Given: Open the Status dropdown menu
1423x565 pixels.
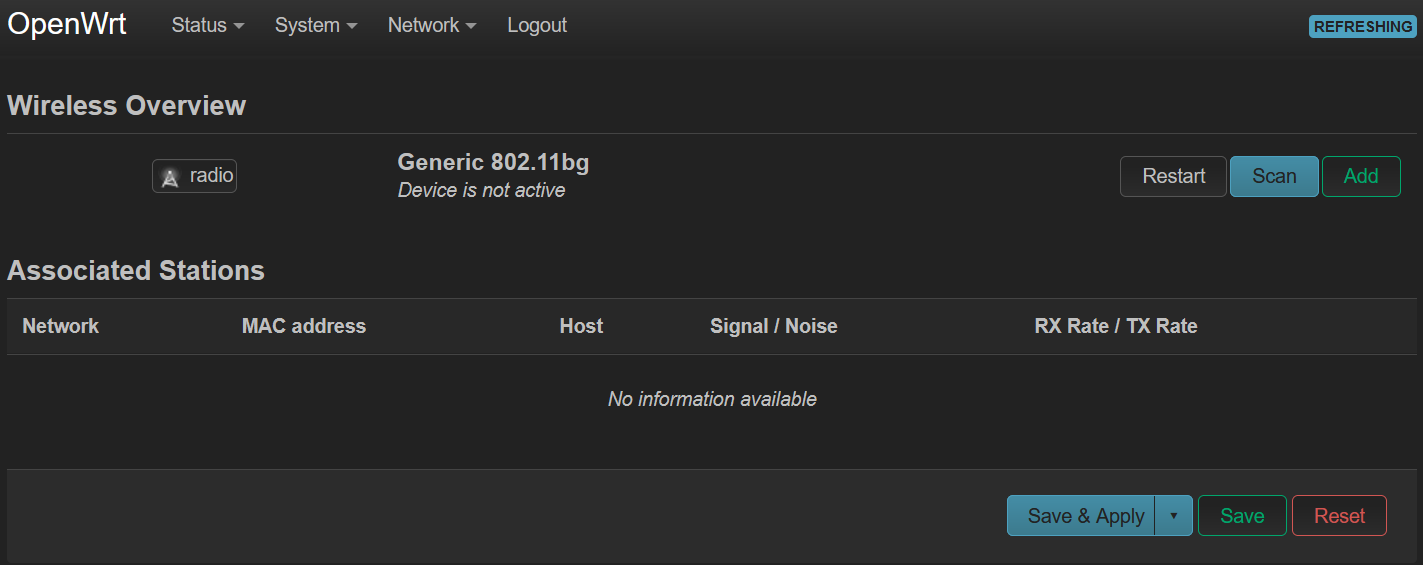Looking at the screenshot, I should [x=207, y=26].
